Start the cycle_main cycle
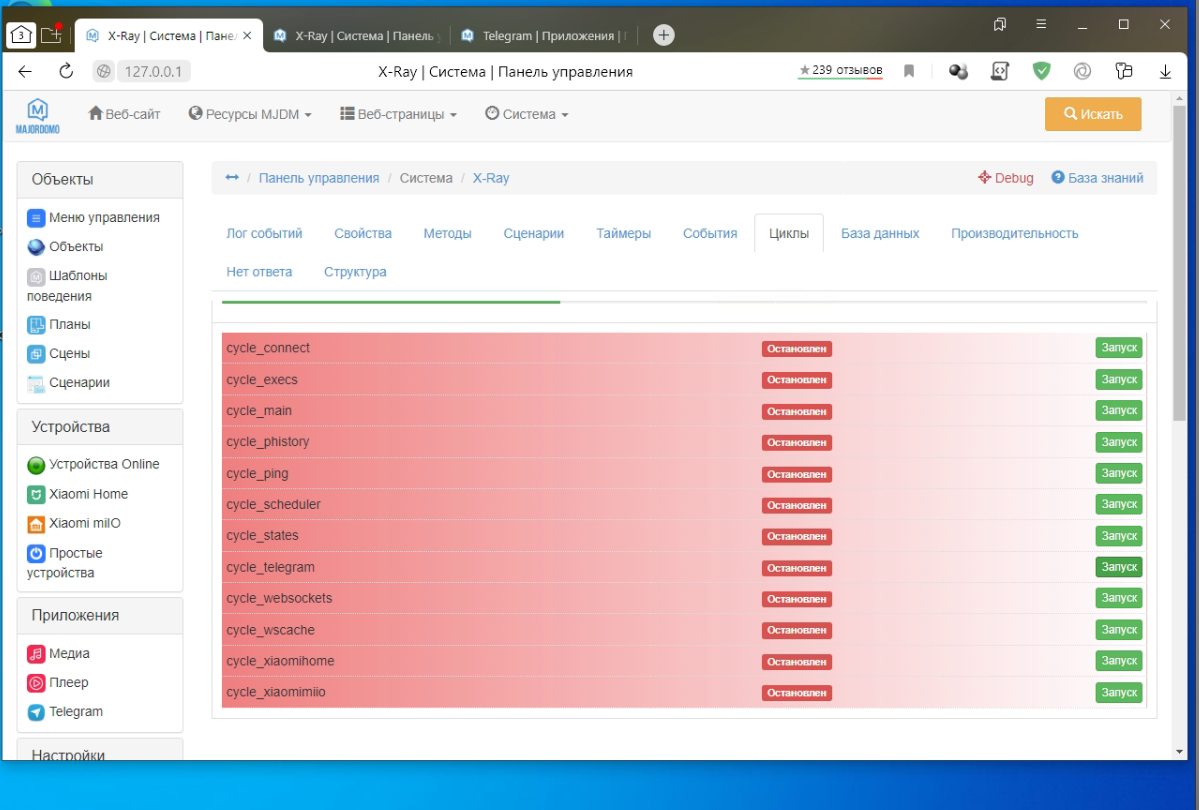Screen dimensions: 1199x810 (1118, 410)
